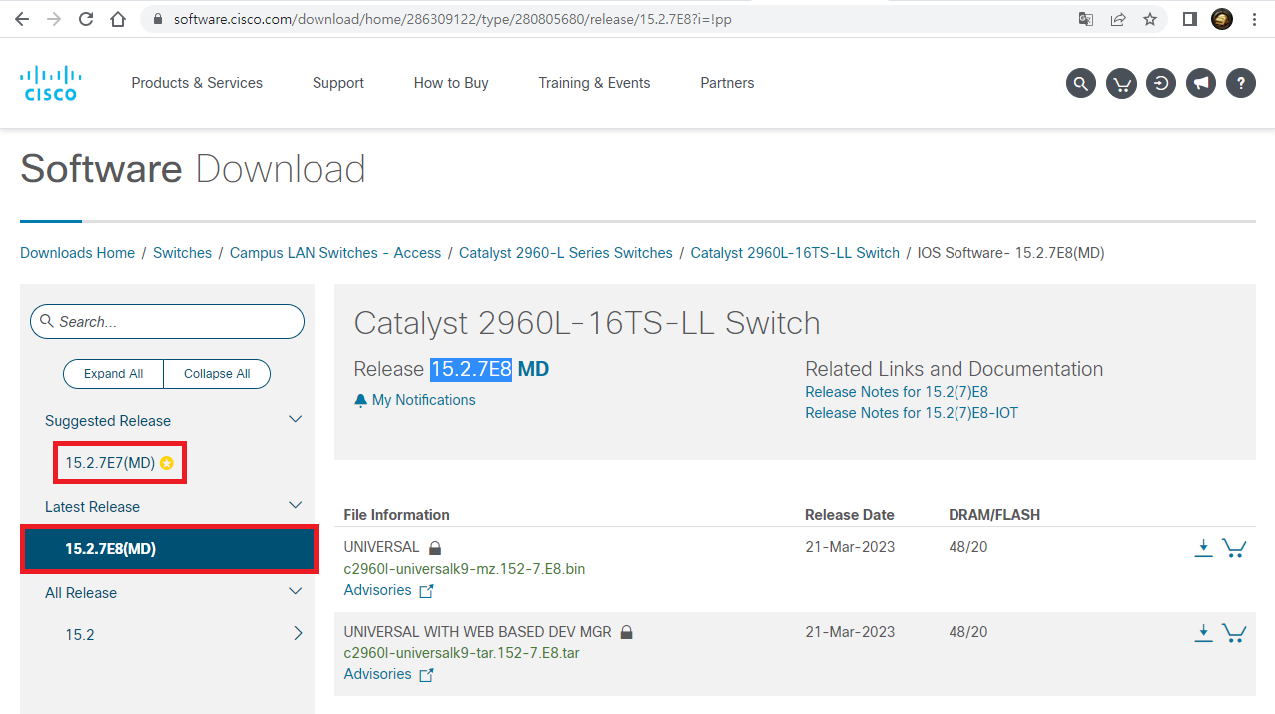Open the Training & Events menu
The height and width of the screenshot is (714, 1275).
(594, 83)
